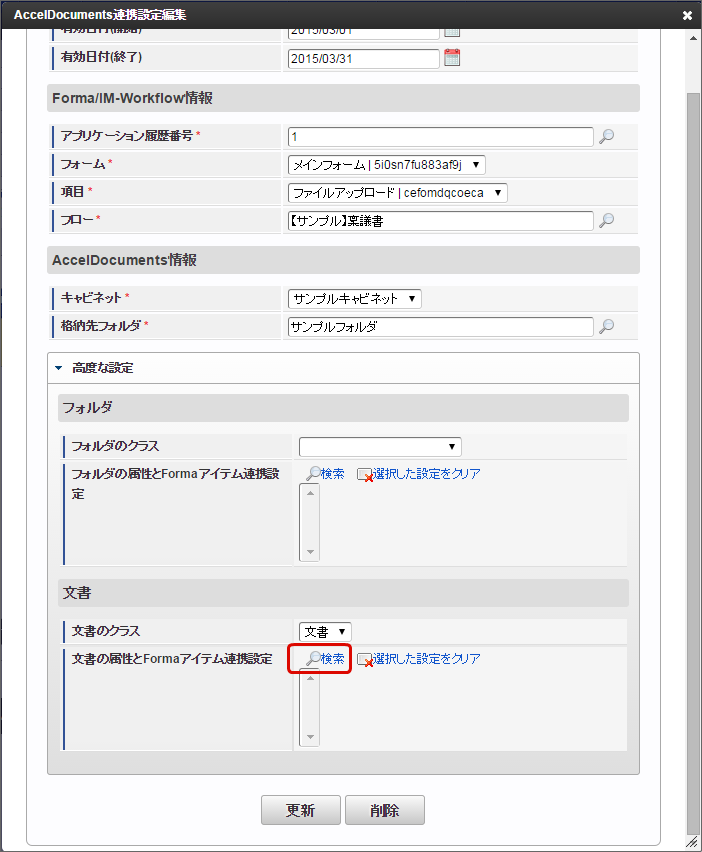The width and height of the screenshot is (702, 852).
Task: Close the AccelDocuments連携設定編集 dialog
Action: [x=687, y=15]
